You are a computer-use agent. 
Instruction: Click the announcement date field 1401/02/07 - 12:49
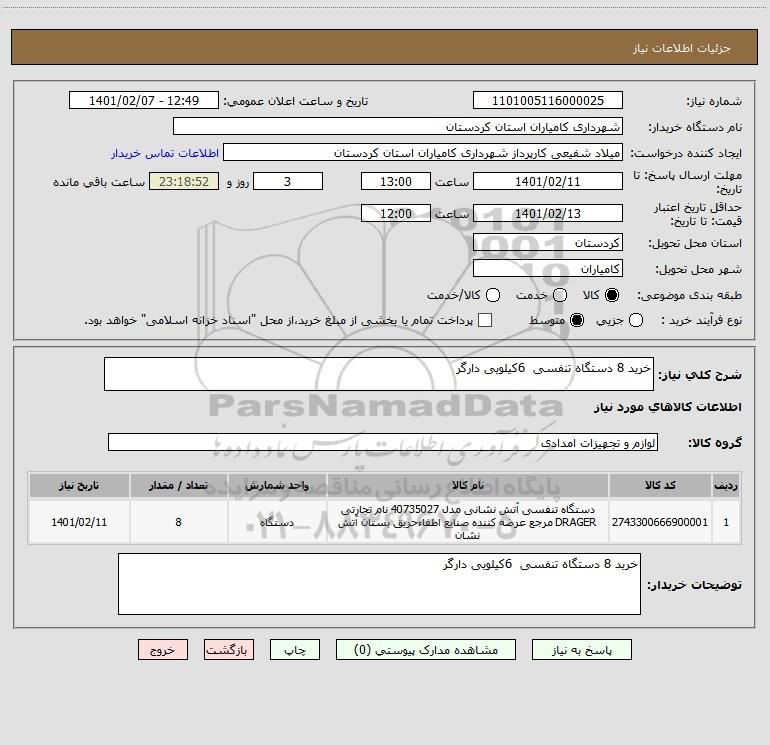pos(144,101)
